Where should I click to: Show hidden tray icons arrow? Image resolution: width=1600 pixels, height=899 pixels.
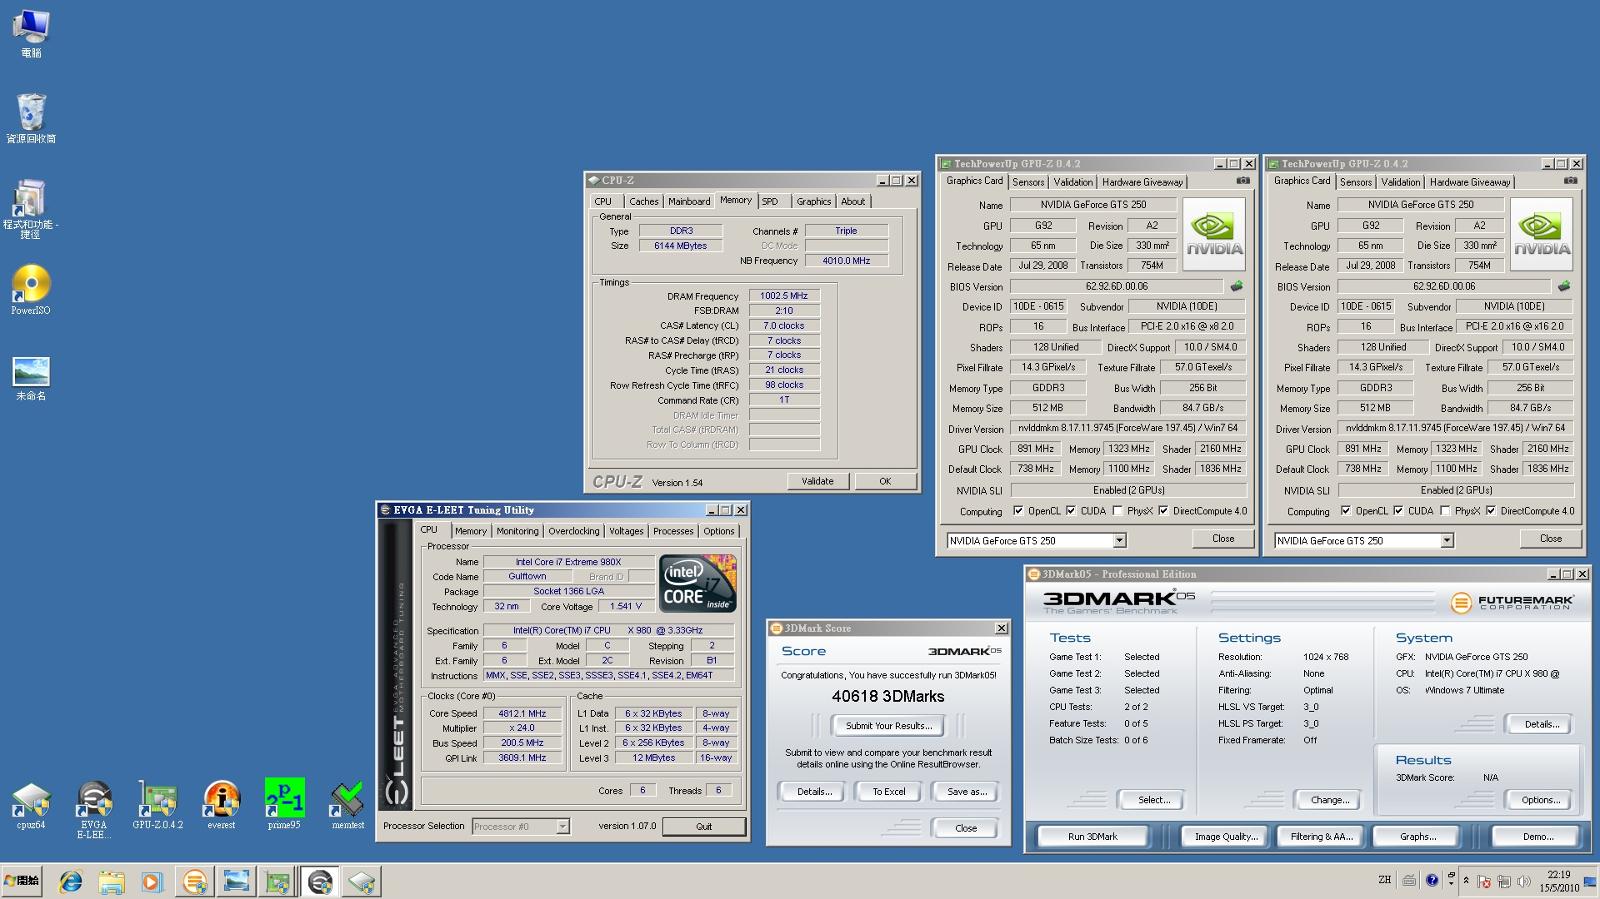point(1466,880)
